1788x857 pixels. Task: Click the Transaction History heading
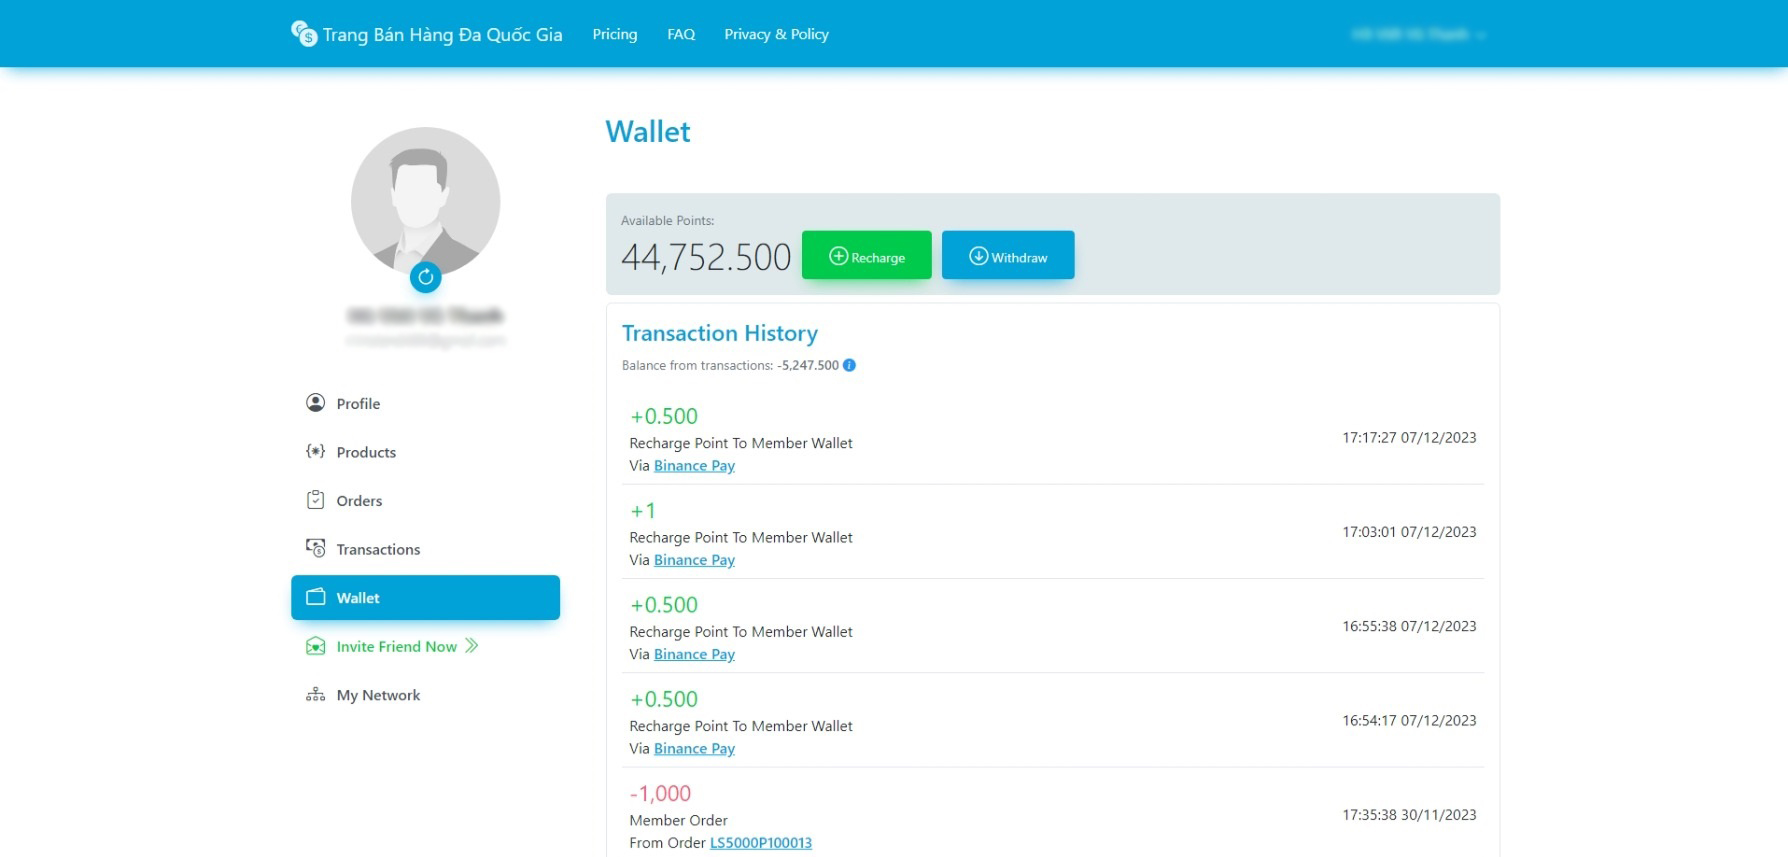pyautogui.click(x=720, y=333)
